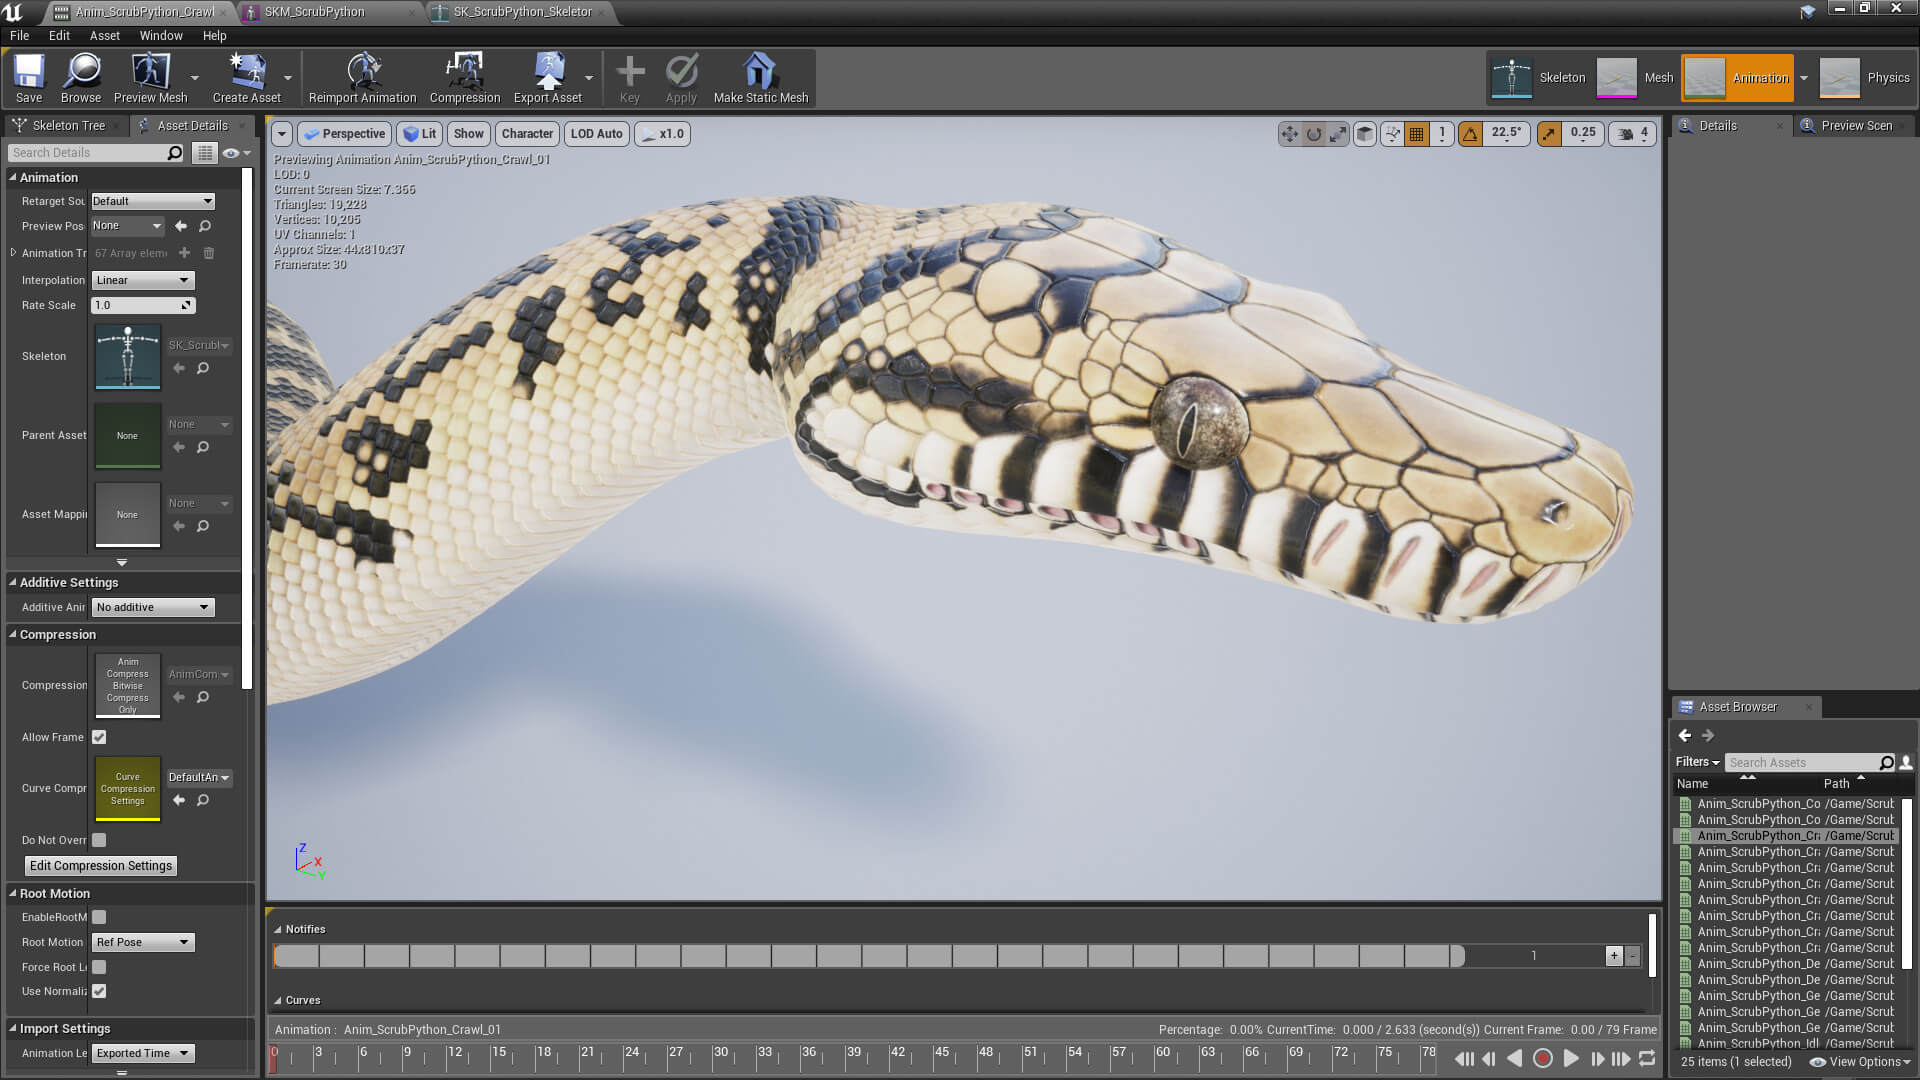This screenshot has width=1920, height=1080.
Task: Step to the first frame of the animation
Action: [x=1464, y=1058]
